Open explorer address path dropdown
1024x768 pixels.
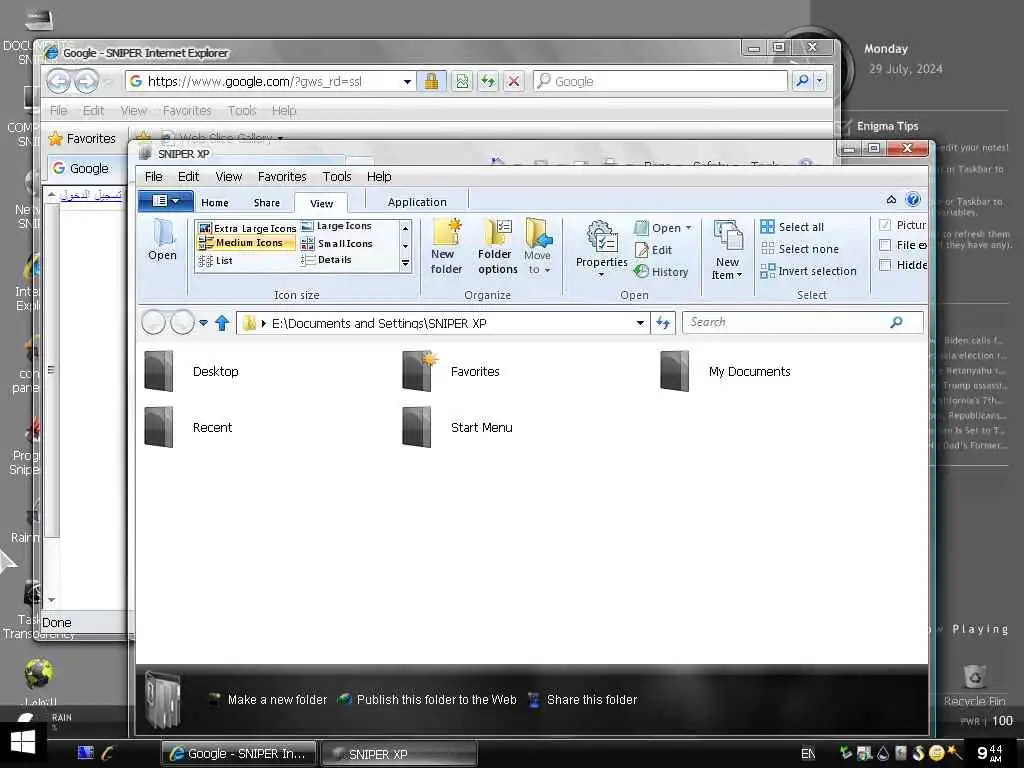[x=640, y=323]
